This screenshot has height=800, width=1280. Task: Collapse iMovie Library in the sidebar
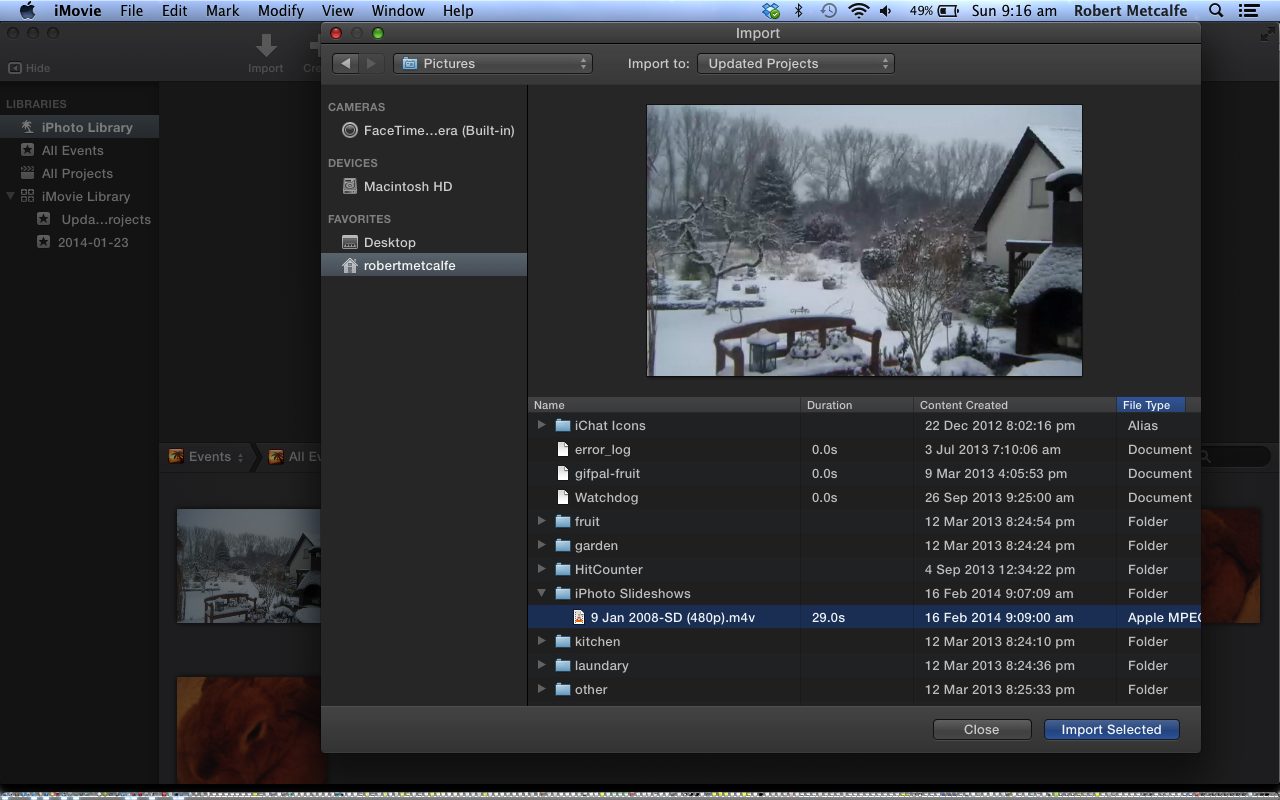click(x=11, y=196)
